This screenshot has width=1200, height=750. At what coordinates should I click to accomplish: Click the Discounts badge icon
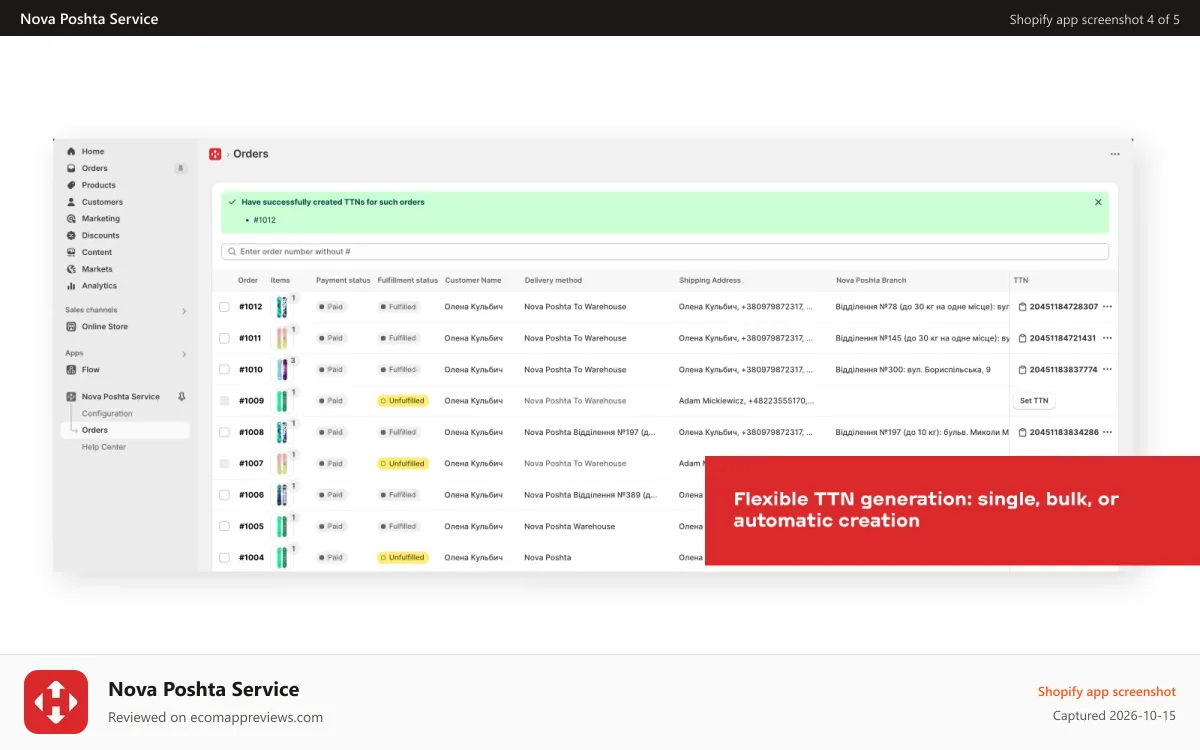[71, 236]
